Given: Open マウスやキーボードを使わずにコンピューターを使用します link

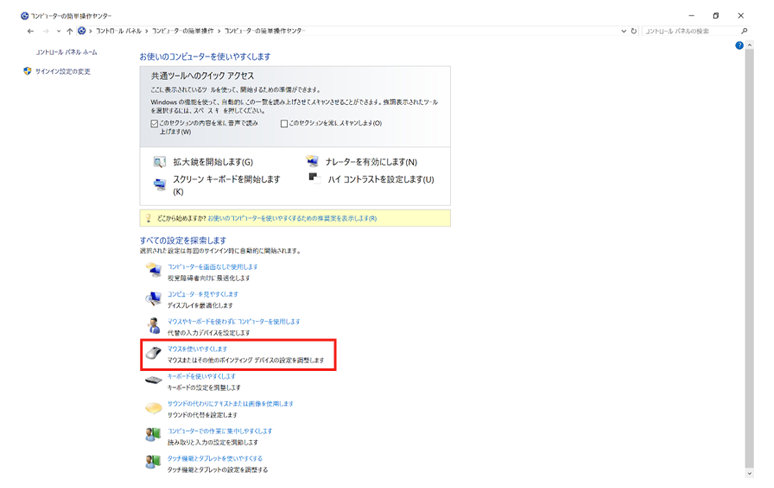Looking at the screenshot, I should pos(234,322).
